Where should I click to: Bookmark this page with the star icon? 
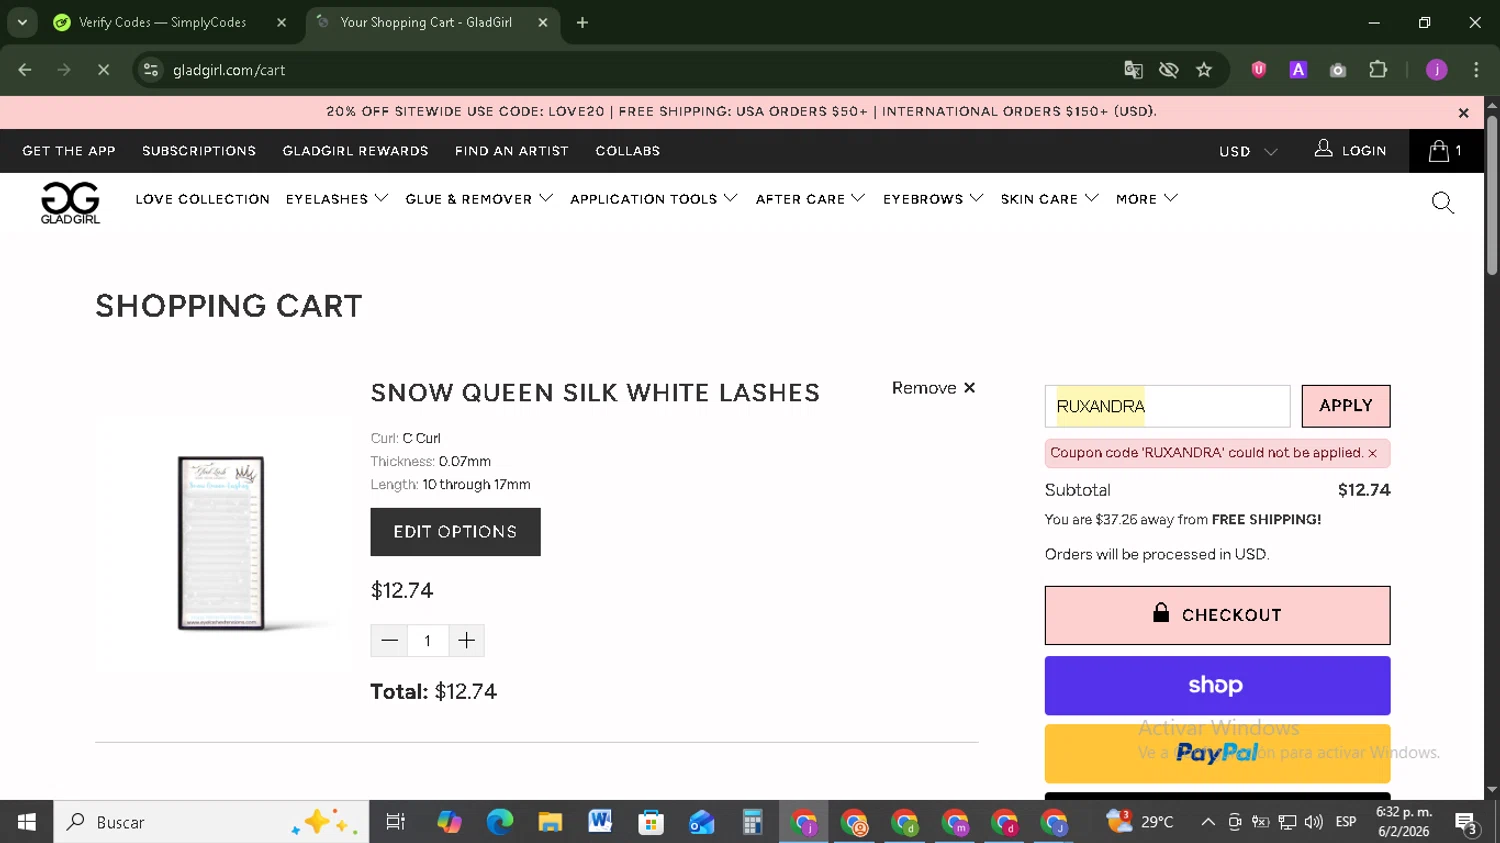(x=1204, y=70)
